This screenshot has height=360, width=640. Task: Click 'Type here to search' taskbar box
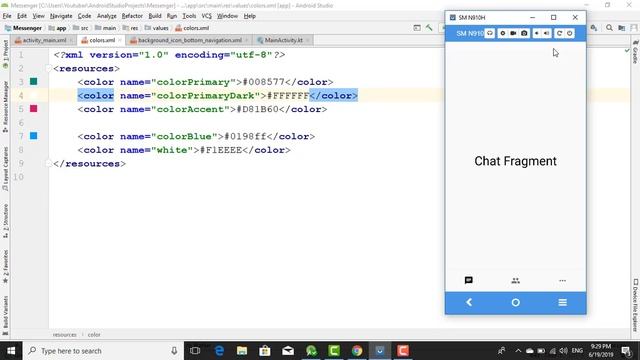tap(102, 351)
